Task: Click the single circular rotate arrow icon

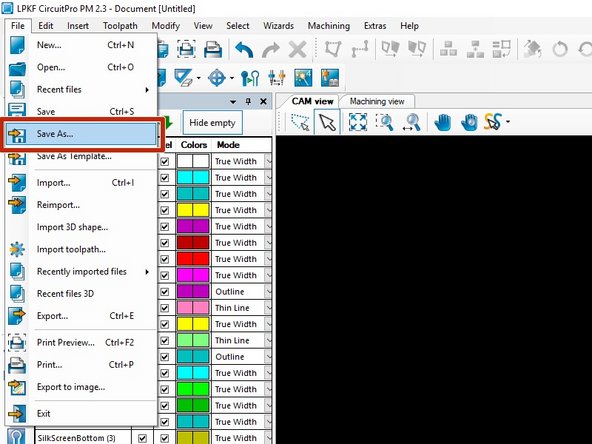Action: click(x=560, y=49)
